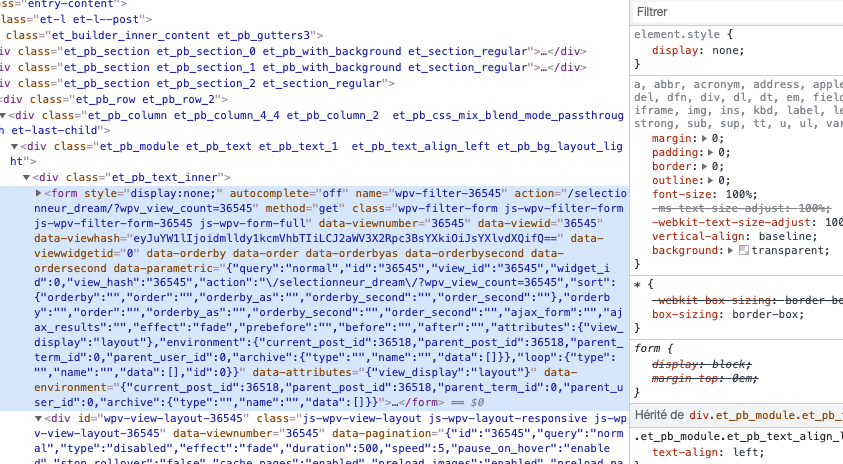Image resolution: width=843 pixels, height=464 pixels.
Task: Expand the padding shorthand property
Action: click(710, 152)
